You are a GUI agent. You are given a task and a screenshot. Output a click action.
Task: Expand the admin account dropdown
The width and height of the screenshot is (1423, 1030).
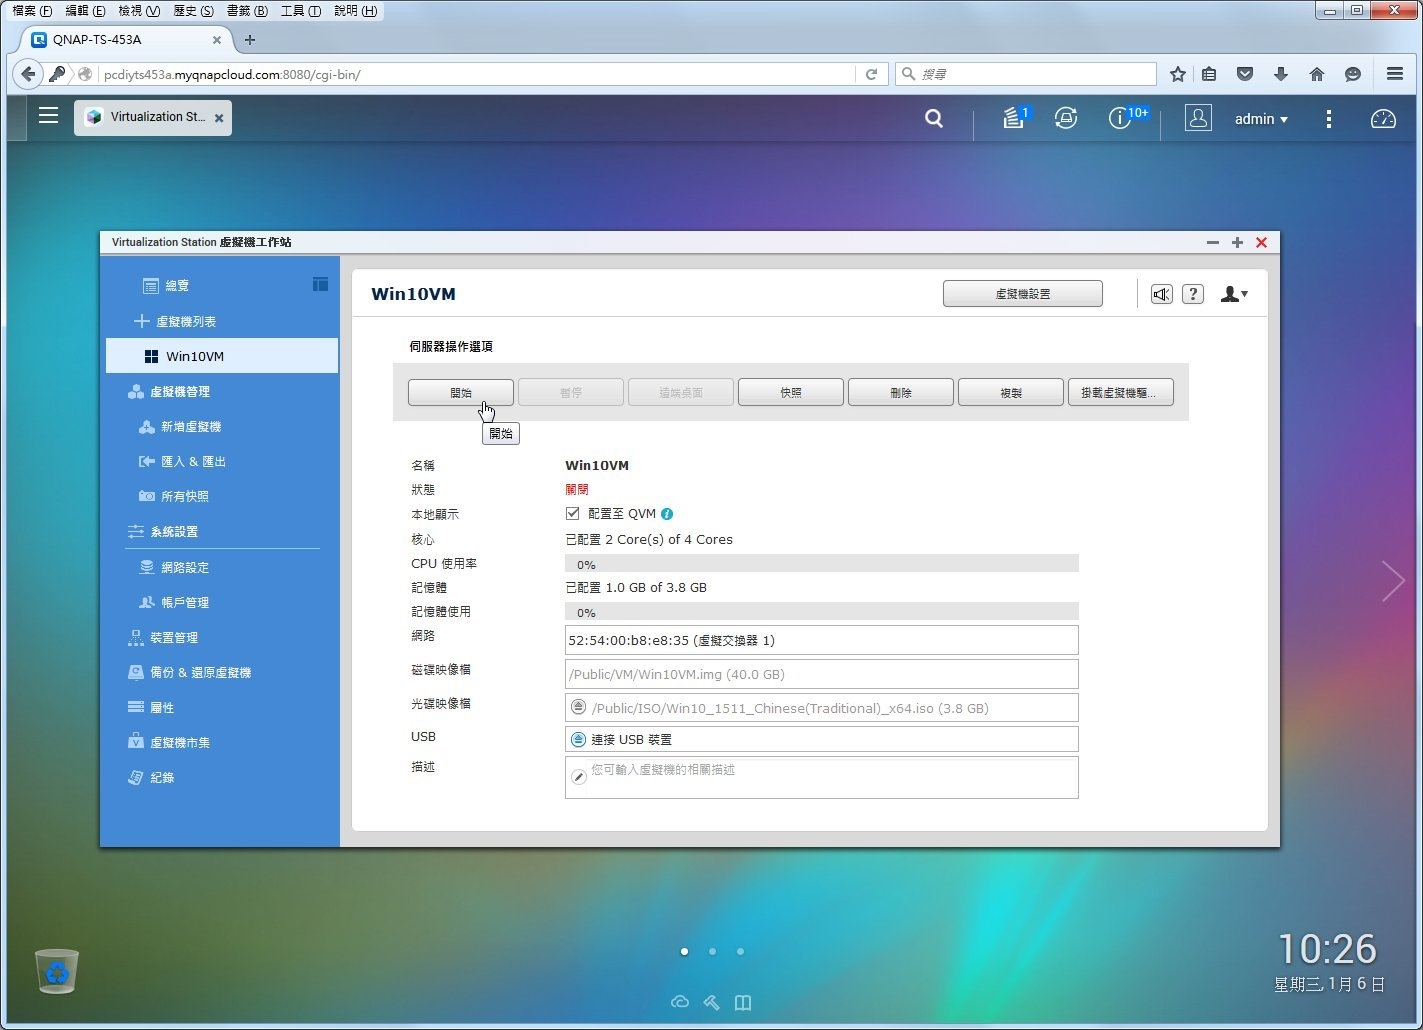1261,119
